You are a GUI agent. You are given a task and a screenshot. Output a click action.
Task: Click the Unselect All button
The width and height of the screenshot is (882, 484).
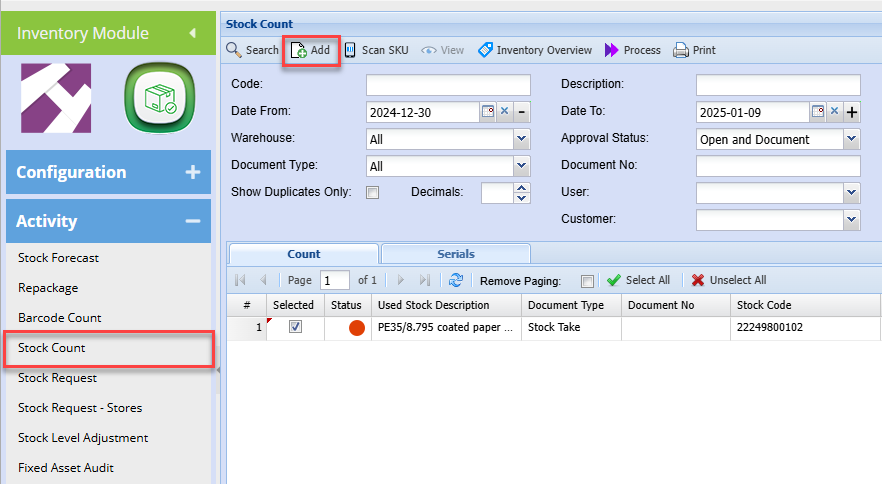pos(729,281)
